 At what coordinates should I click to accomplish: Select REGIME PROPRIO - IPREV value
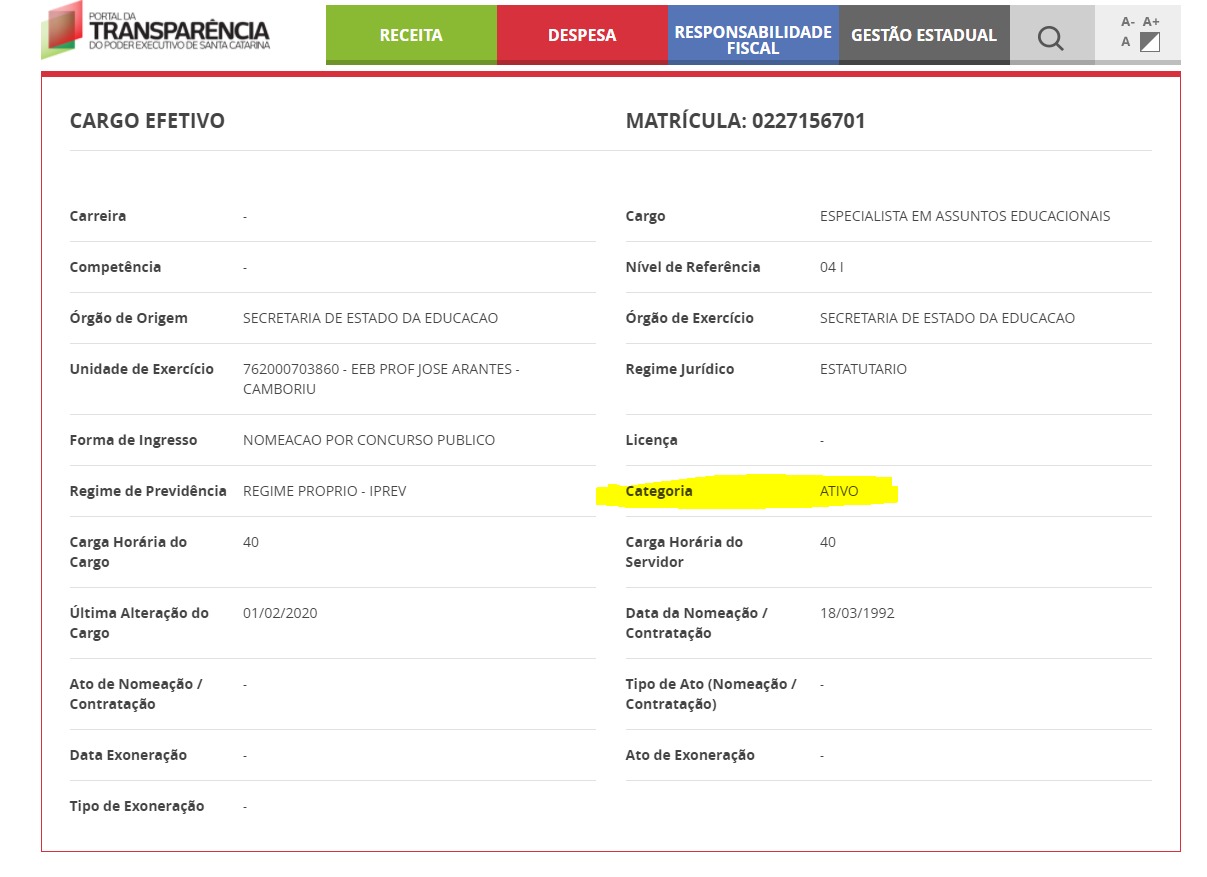tap(325, 491)
